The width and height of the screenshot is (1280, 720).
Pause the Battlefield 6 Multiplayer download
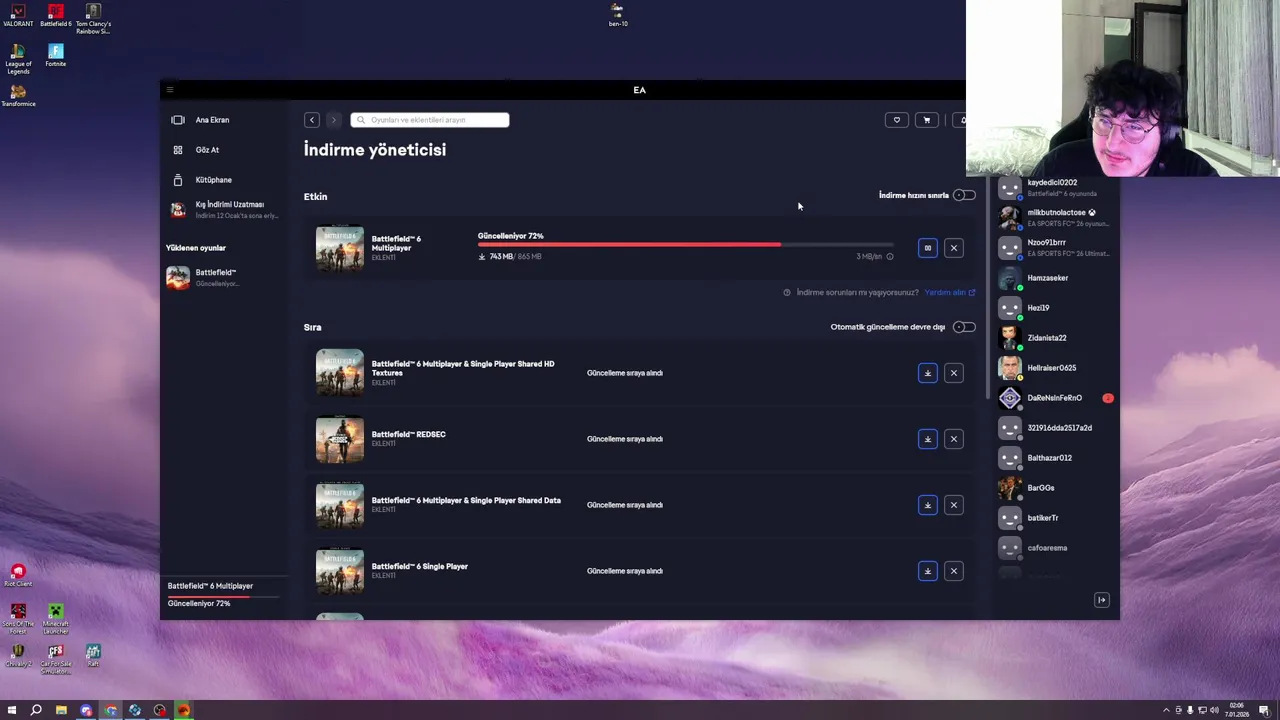tap(928, 248)
